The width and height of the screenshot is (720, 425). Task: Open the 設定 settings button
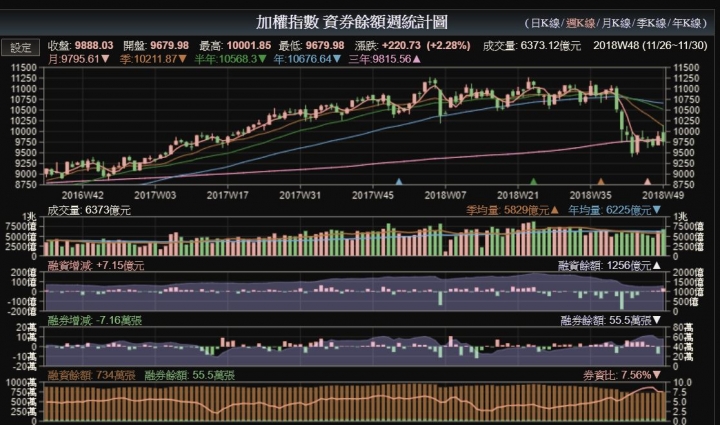click(x=20, y=47)
